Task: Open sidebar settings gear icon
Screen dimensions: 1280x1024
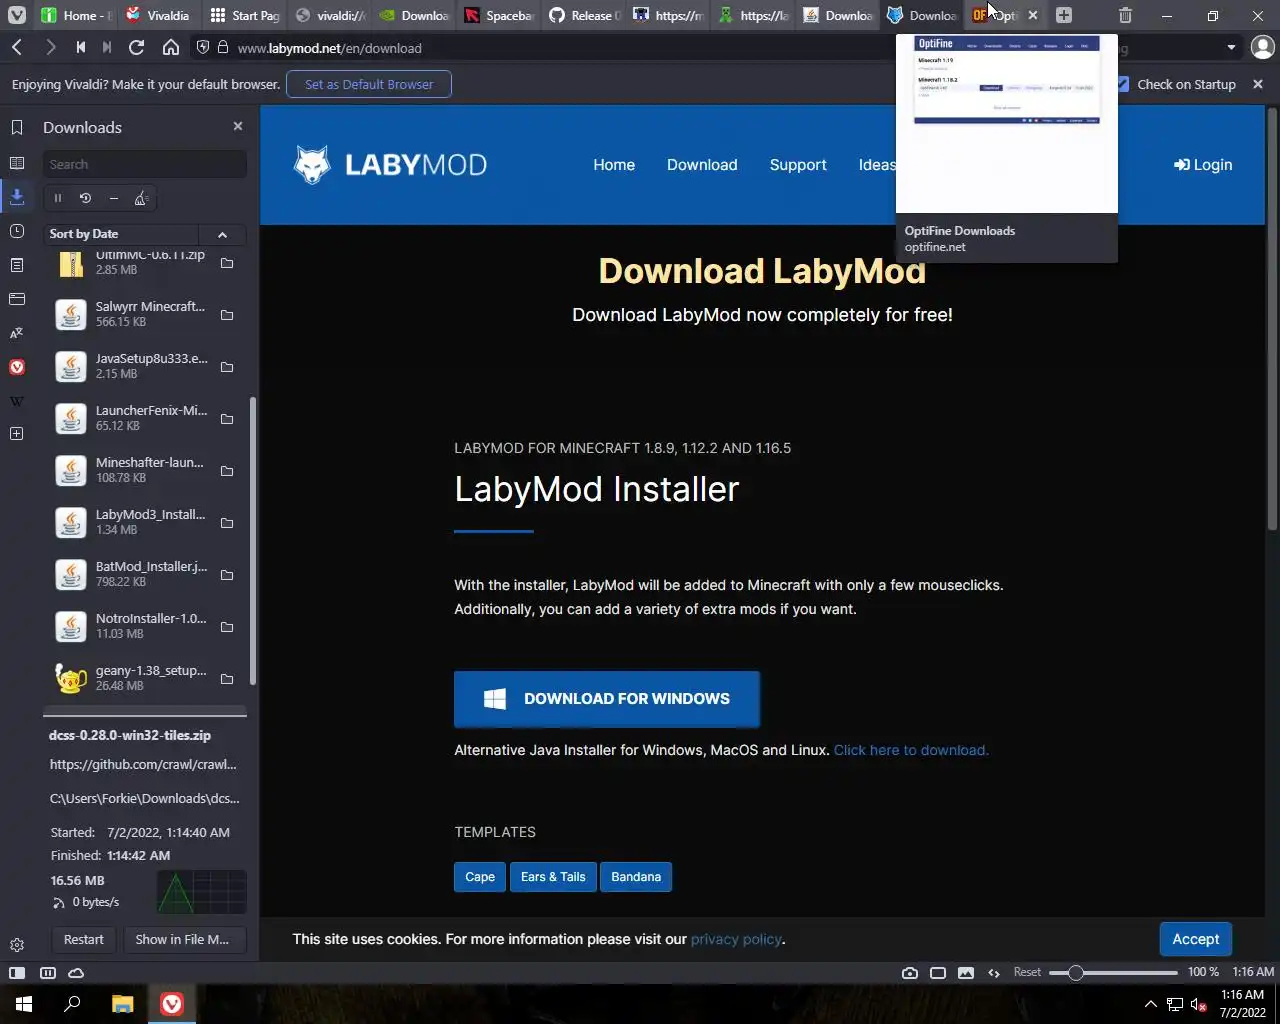Action: [x=17, y=945]
